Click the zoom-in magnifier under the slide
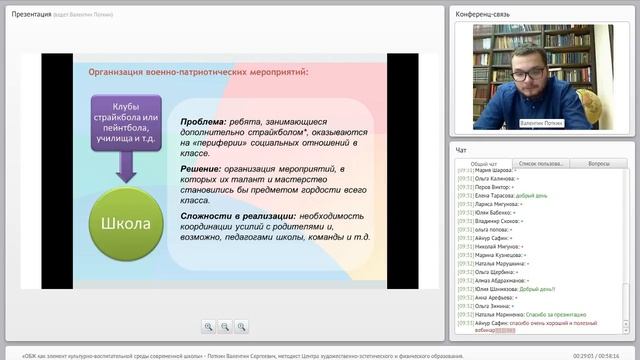640x360 pixels. point(208,327)
